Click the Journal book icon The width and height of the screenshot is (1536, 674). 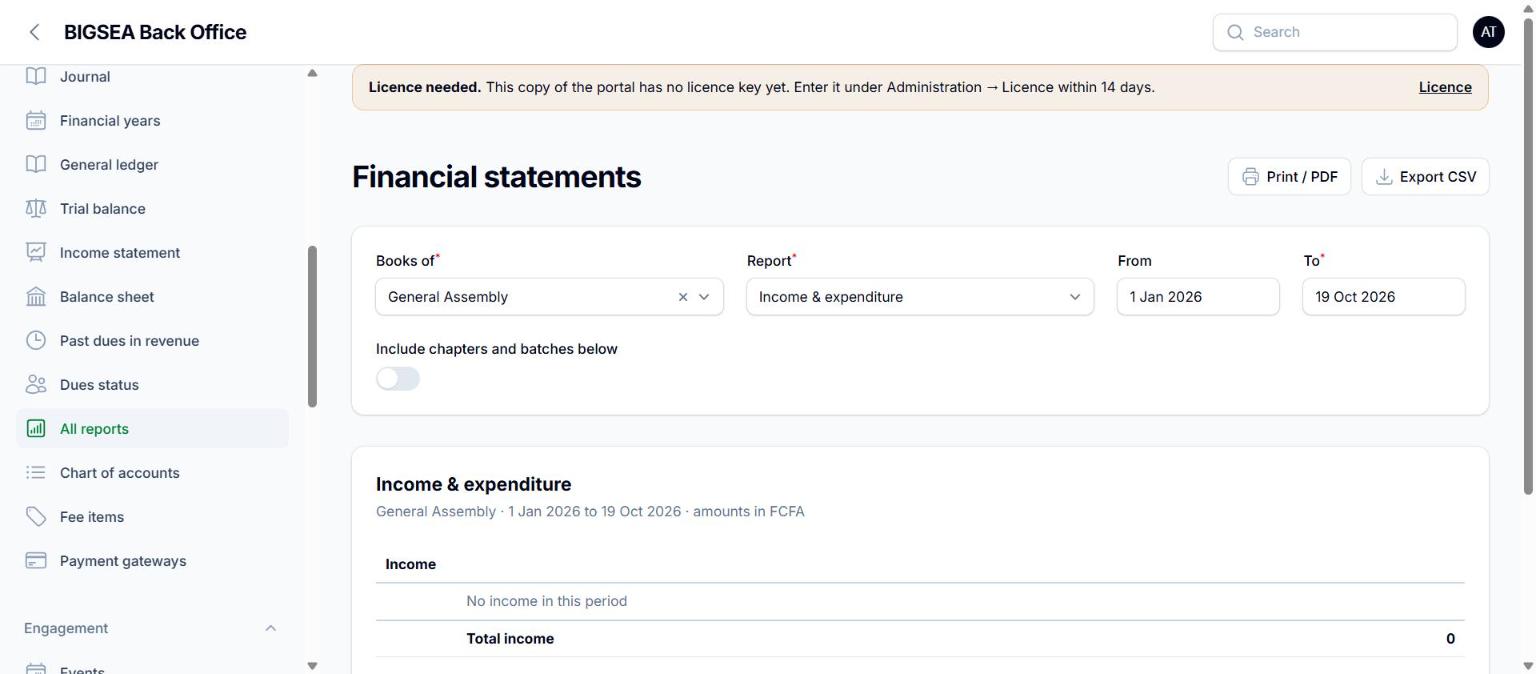(x=36, y=77)
